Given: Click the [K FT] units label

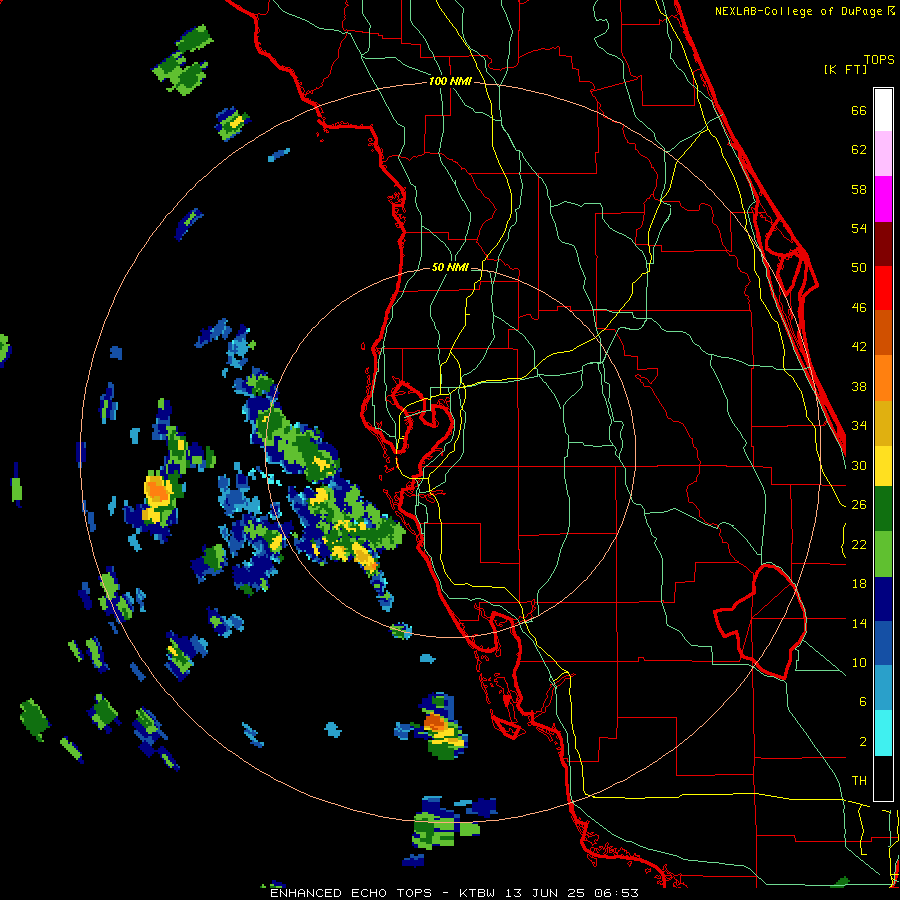Looking at the screenshot, I should click(x=845, y=69).
